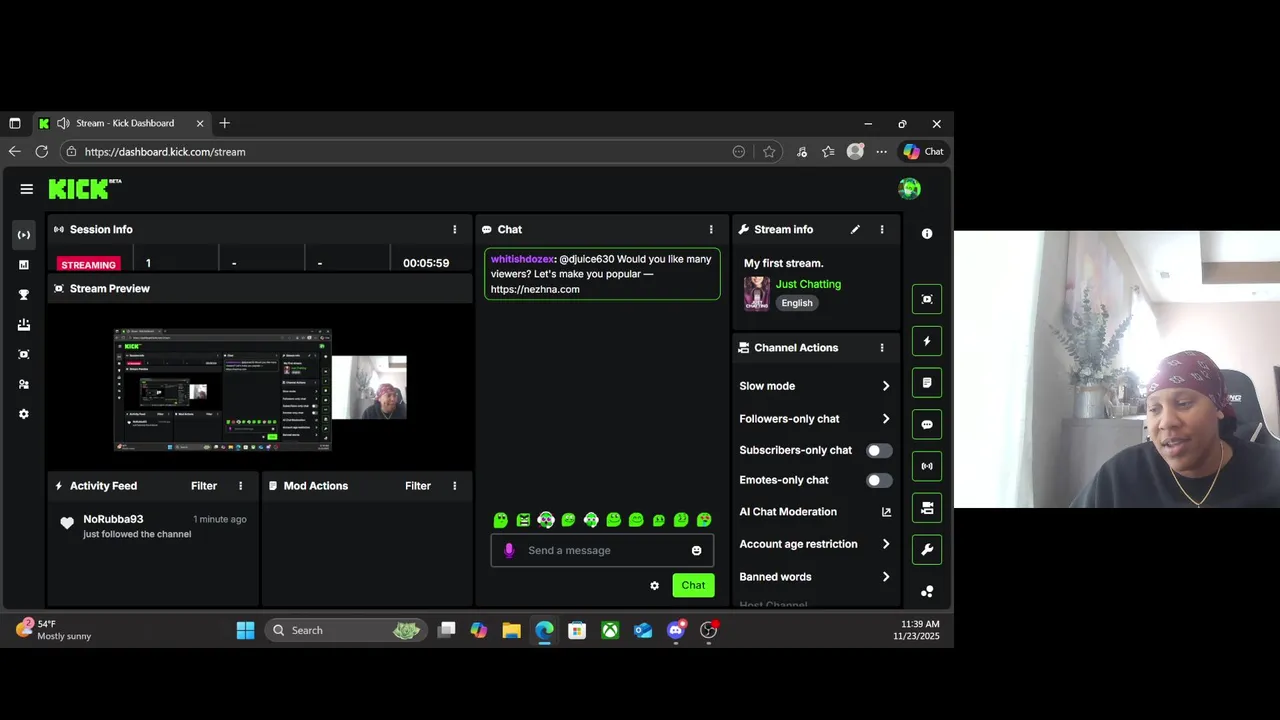Mute the tab using speaker icon
Screen dimensions: 1280x720
[x=63, y=123]
